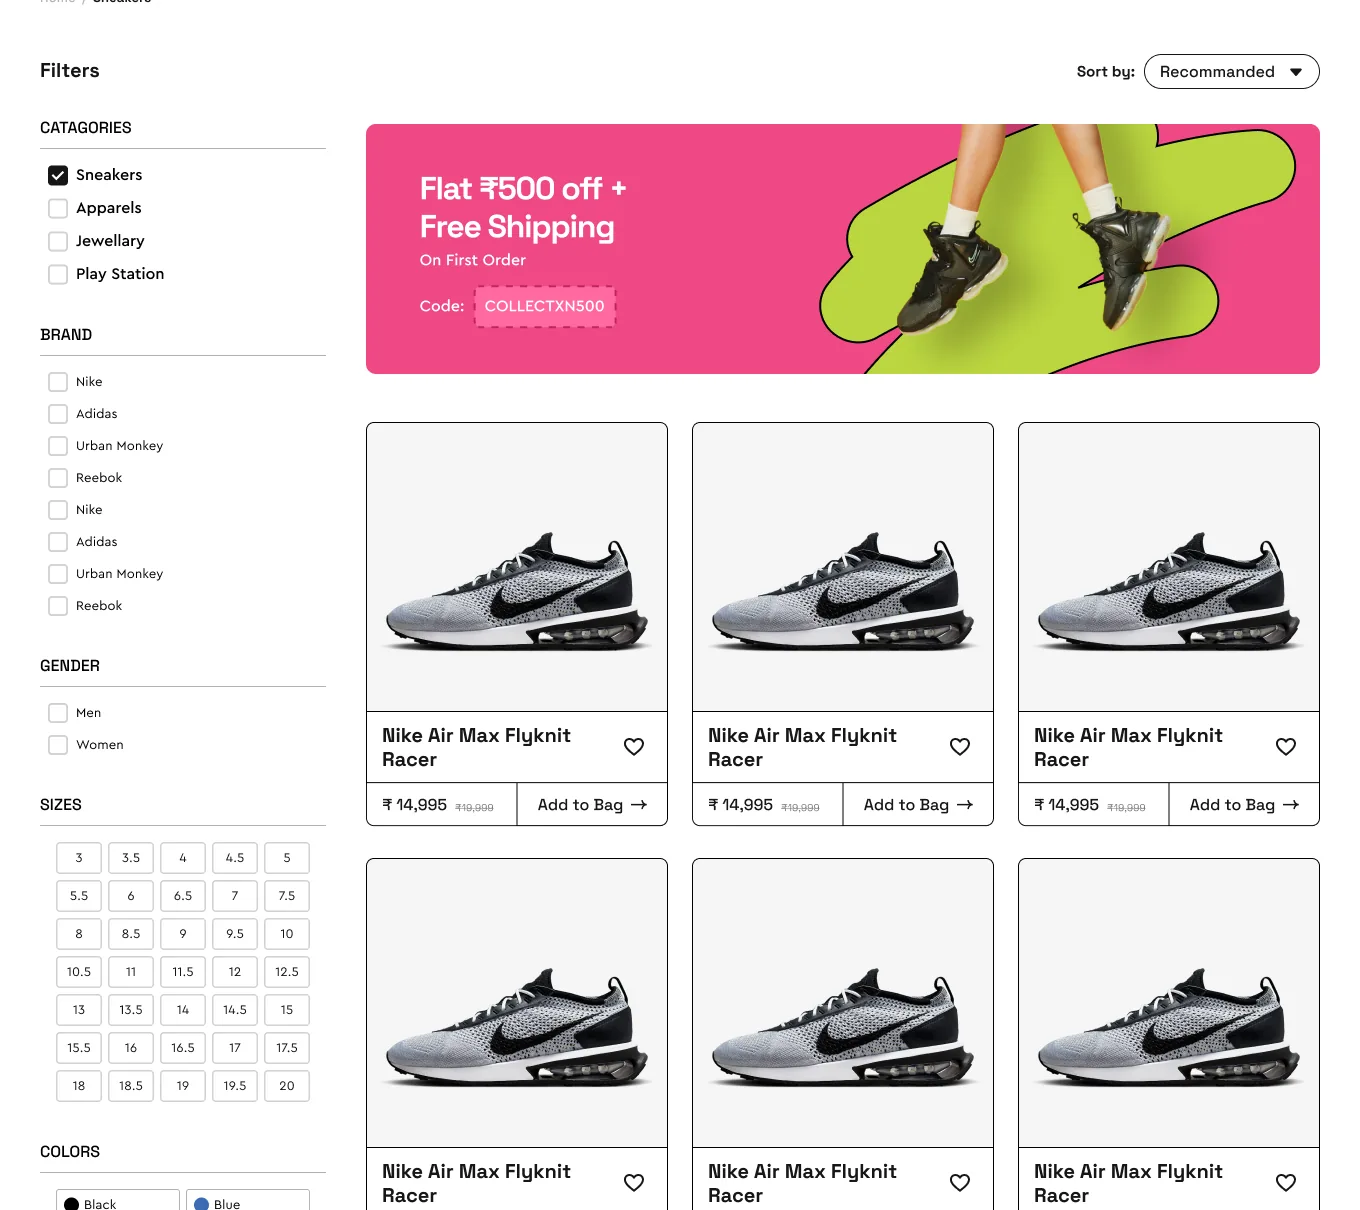View the bottom-row middle shoe photo
This screenshot has width=1360, height=1210.
point(843,1003)
